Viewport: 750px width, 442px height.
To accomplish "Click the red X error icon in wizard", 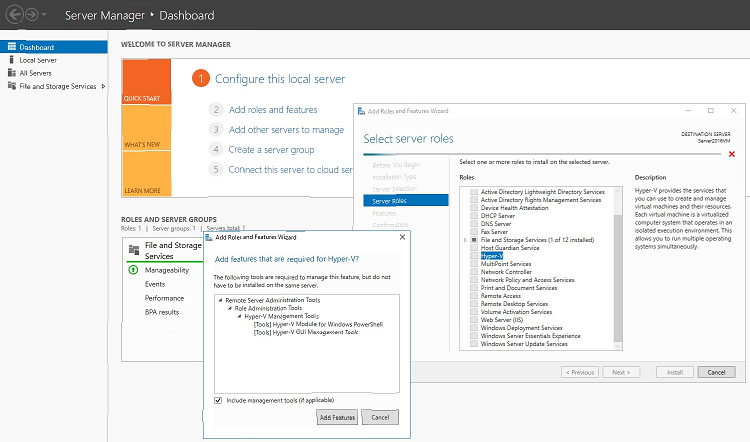I will point(731,154).
